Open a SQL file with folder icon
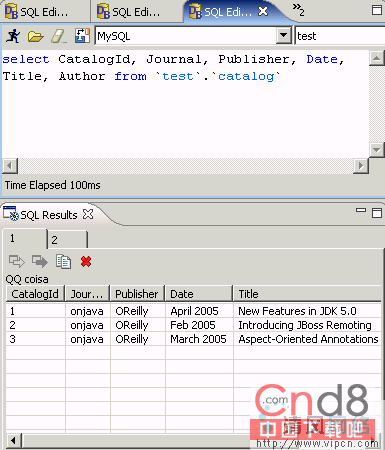The width and height of the screenshot is (385, 450). 35,36
